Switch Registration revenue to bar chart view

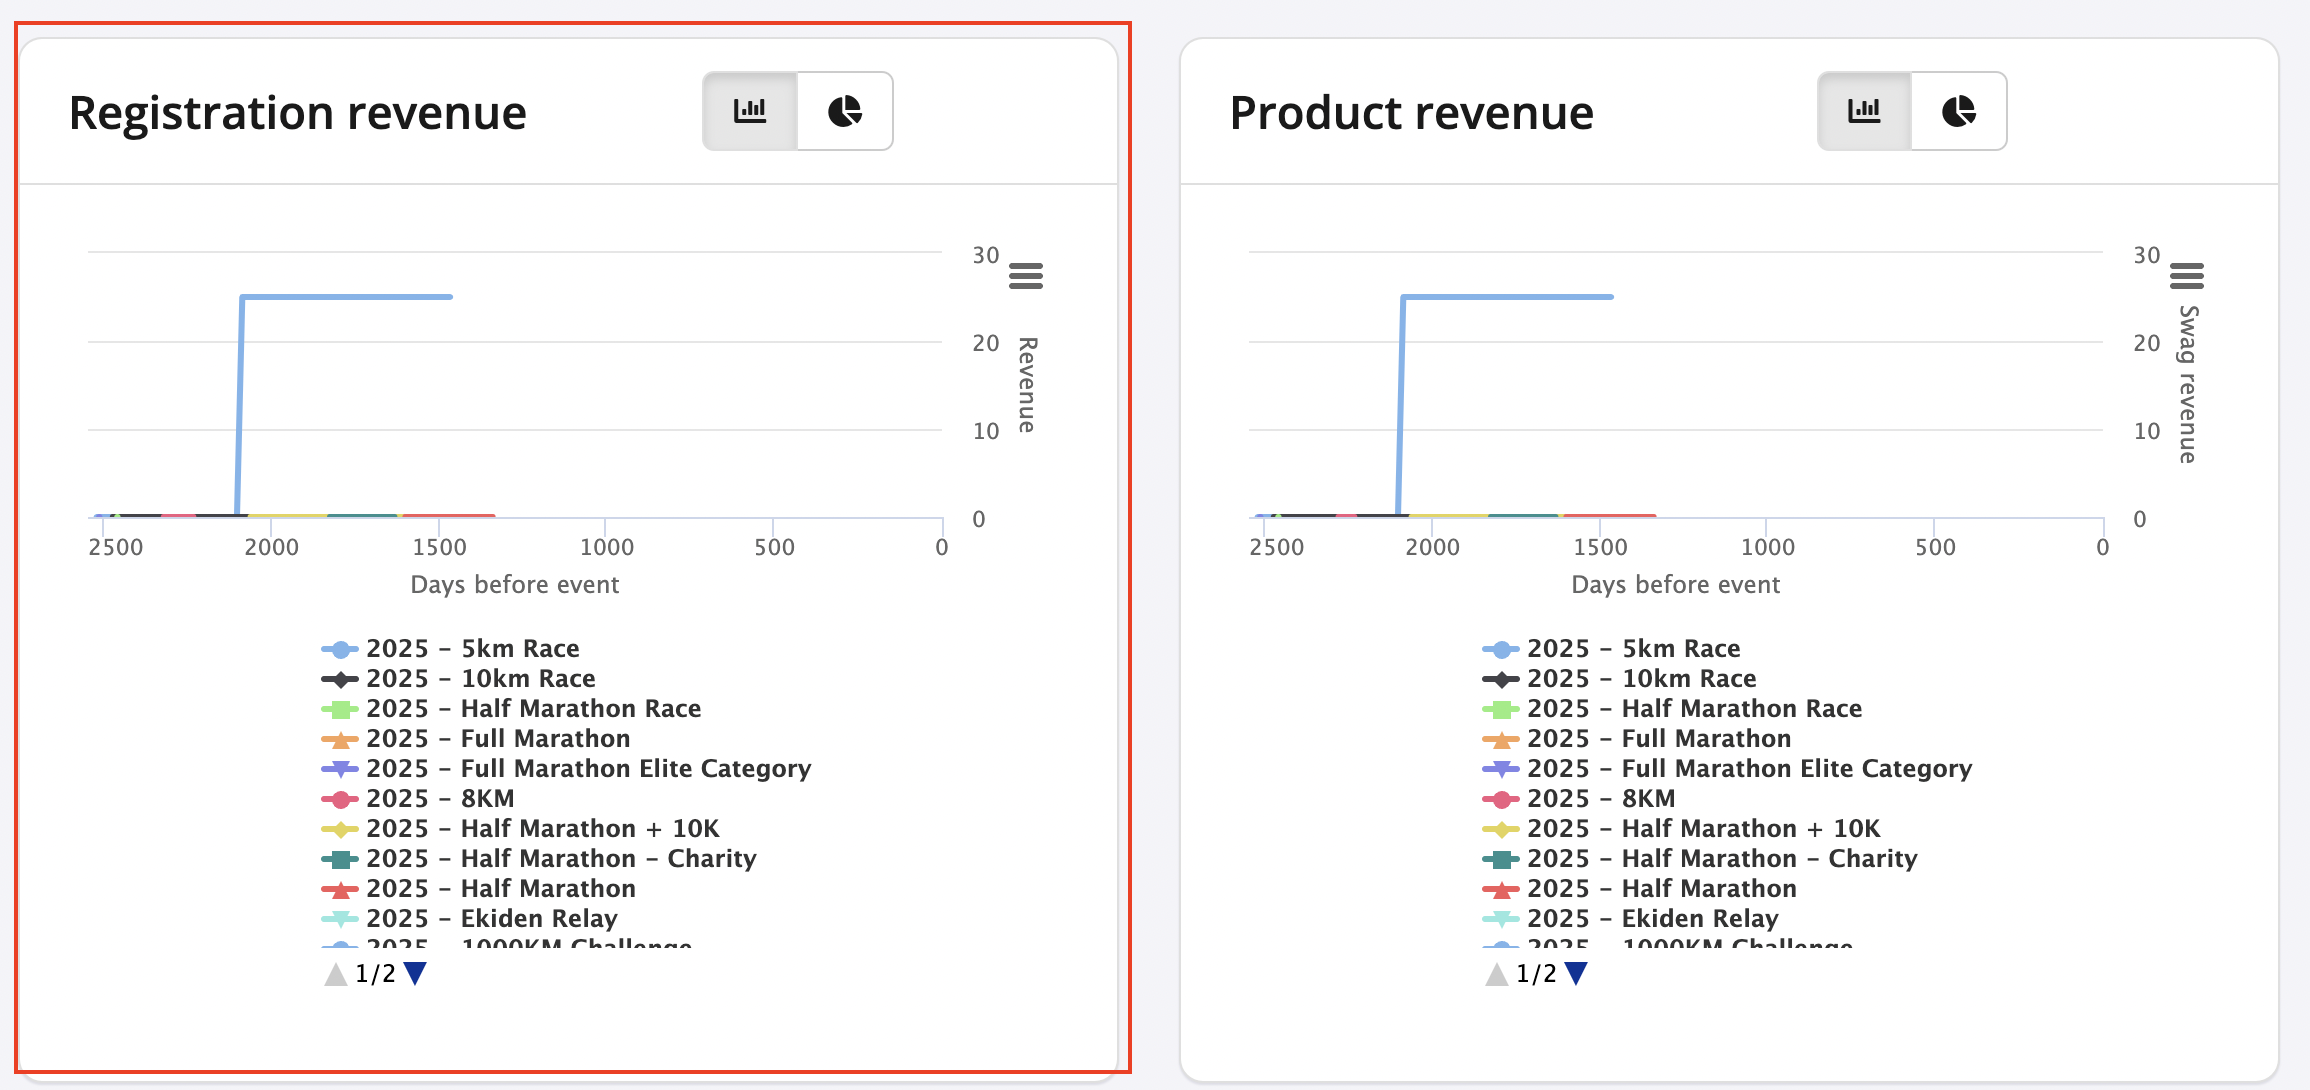750,111
